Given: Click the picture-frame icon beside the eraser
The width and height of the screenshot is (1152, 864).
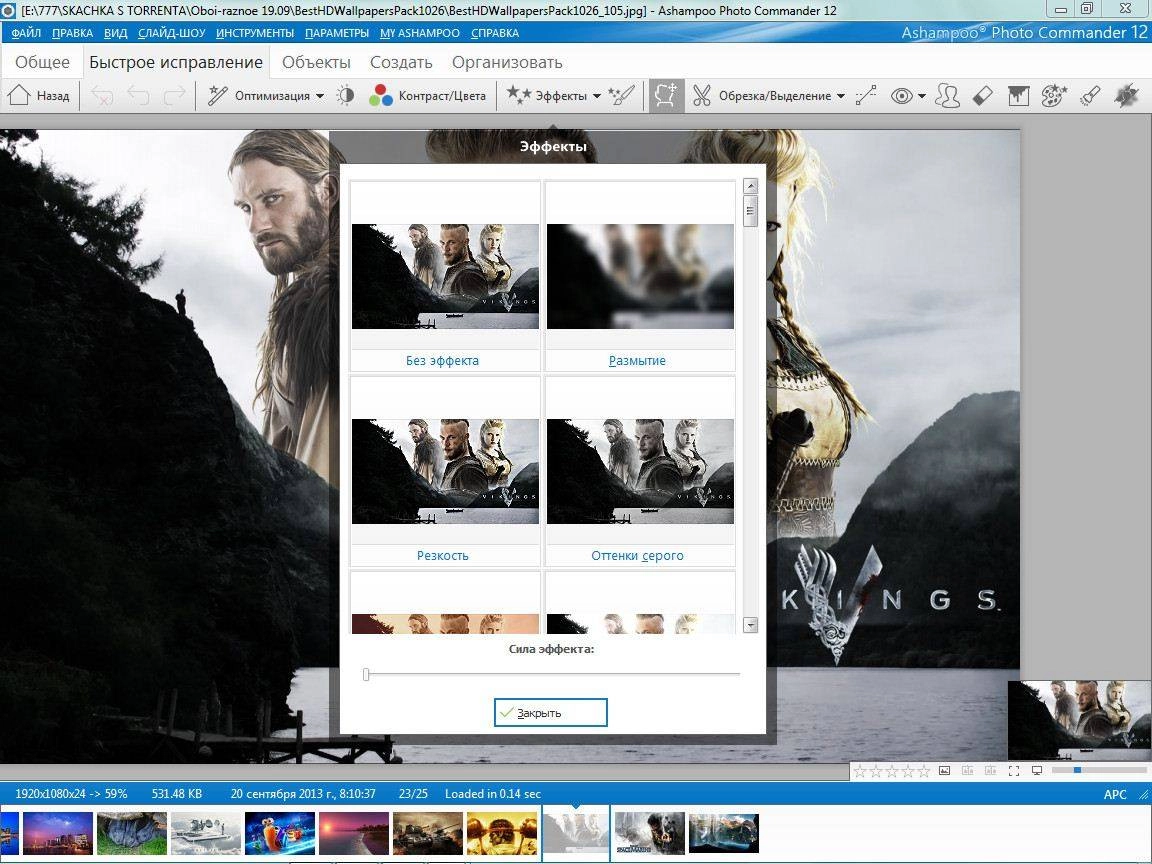Looking at the screenshot, I should coord(1018,96).
